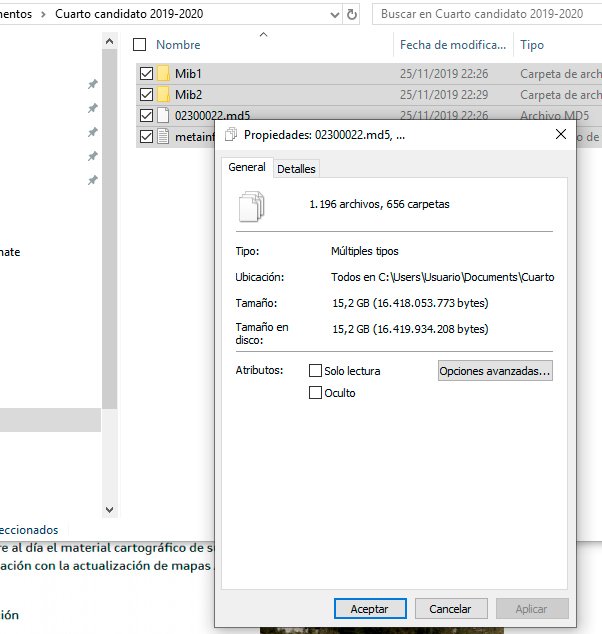Sort files by the Nombre column header
The width and height of the screenshot is (602, 634).
[179, 45]
